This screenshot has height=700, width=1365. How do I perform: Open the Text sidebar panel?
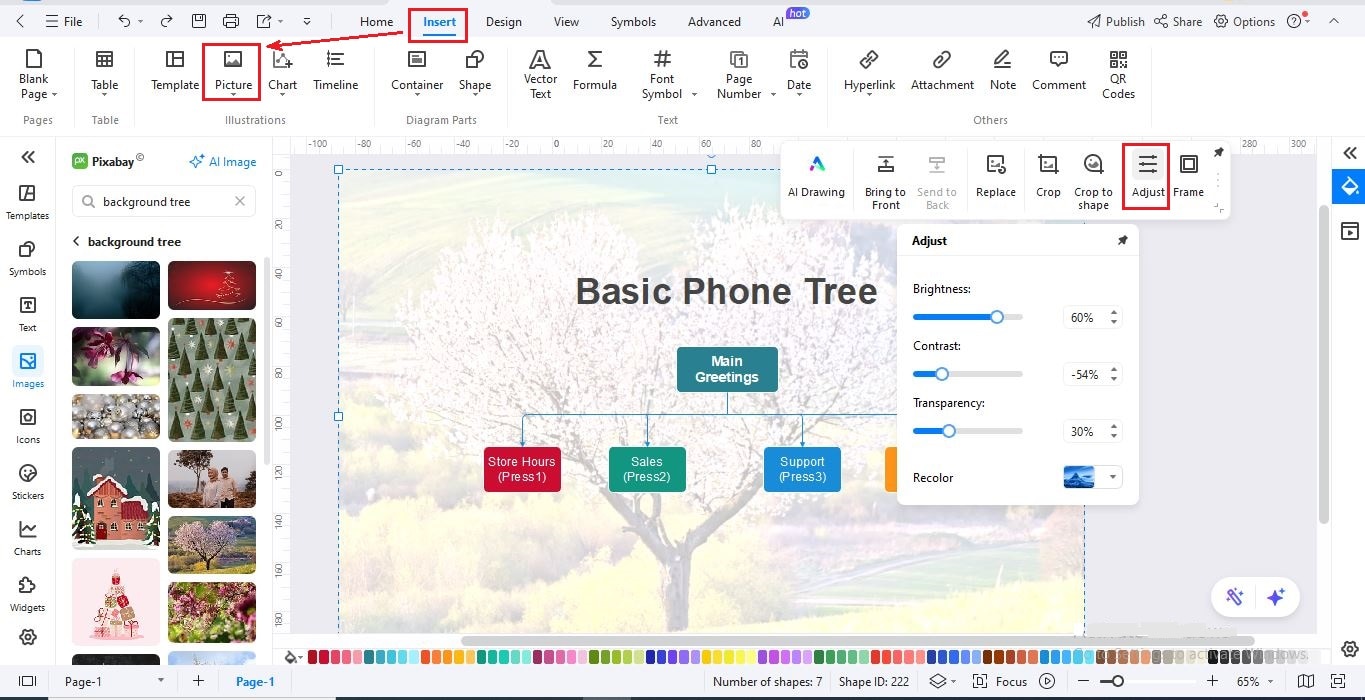coord(27,314)
